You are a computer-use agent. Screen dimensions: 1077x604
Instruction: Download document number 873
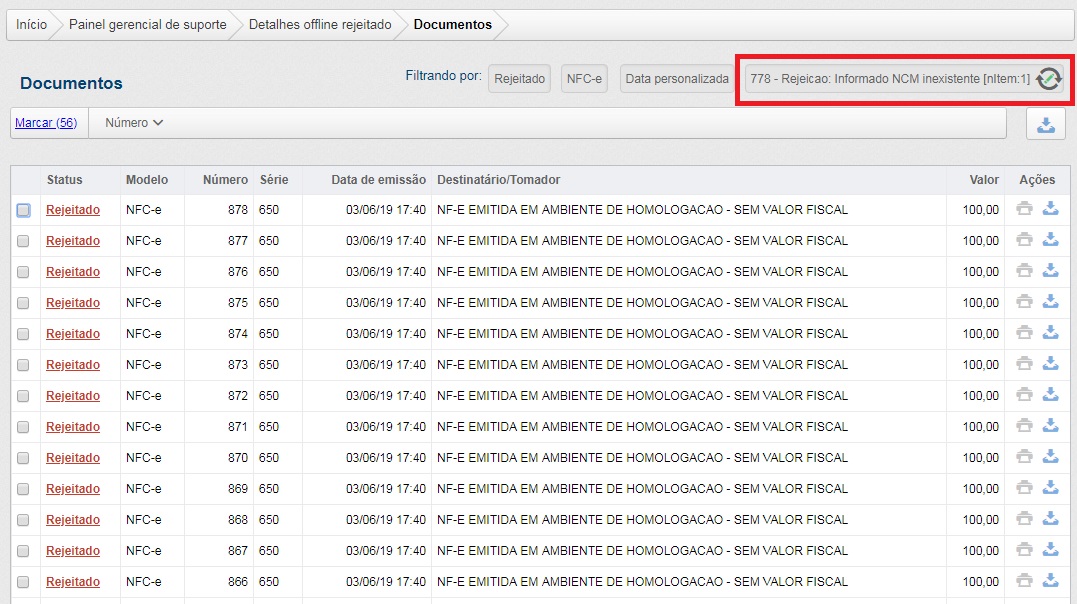pos(1050,364)
